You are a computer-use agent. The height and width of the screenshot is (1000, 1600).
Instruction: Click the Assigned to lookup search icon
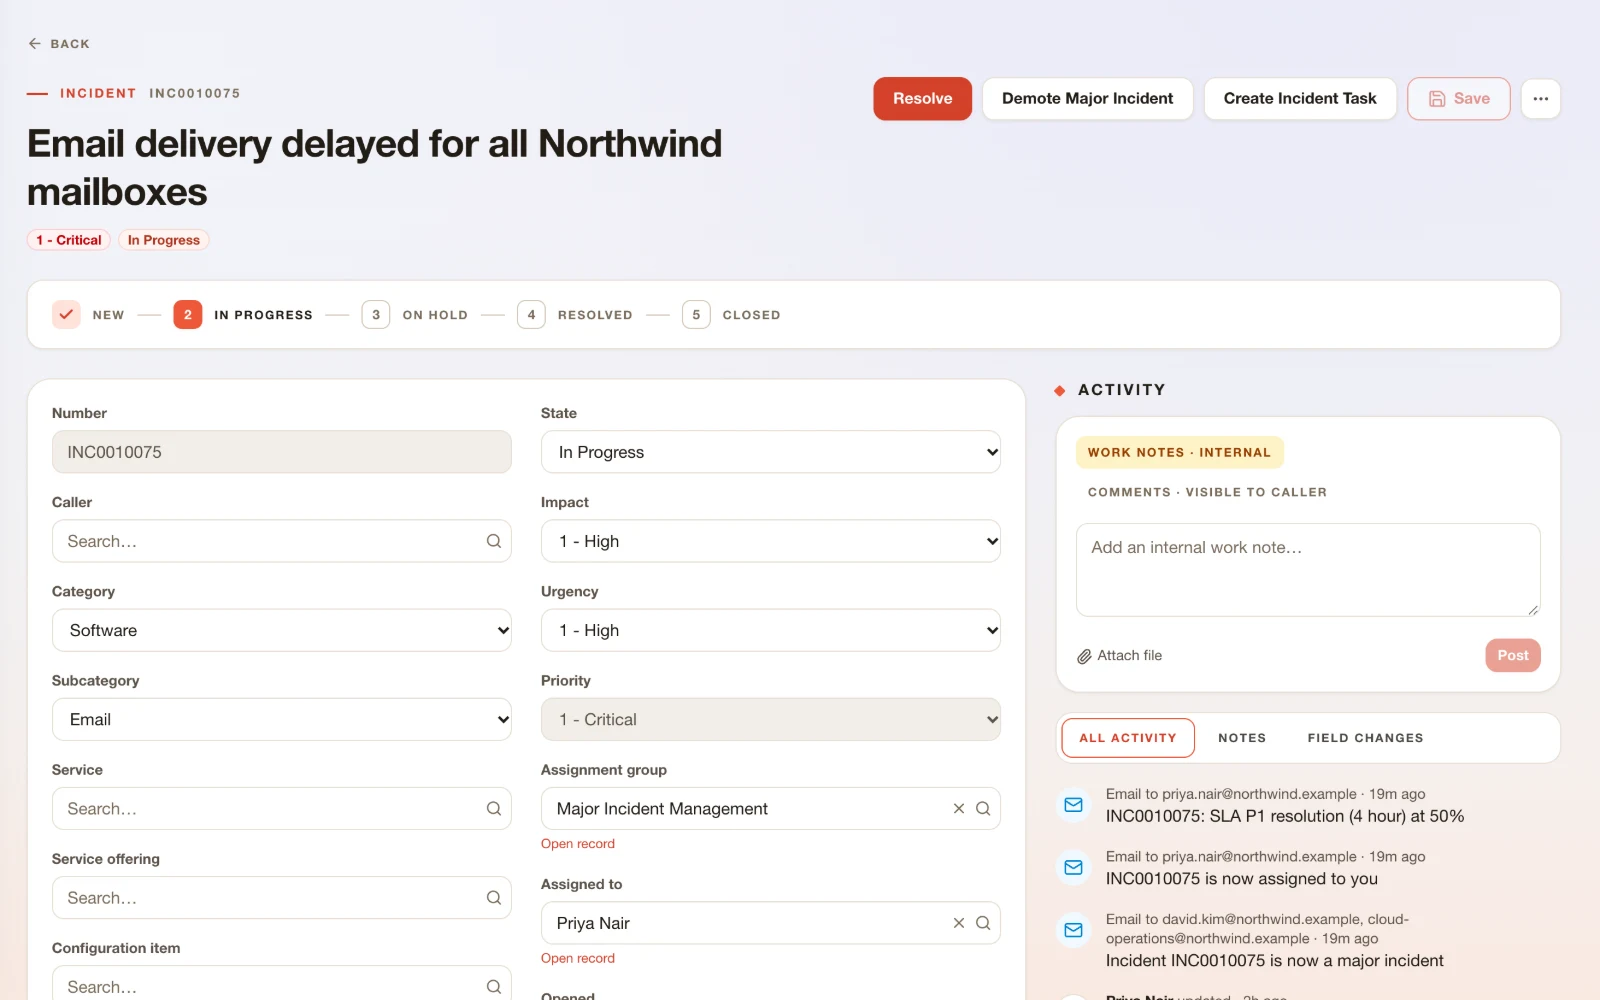tap(983, 923)
